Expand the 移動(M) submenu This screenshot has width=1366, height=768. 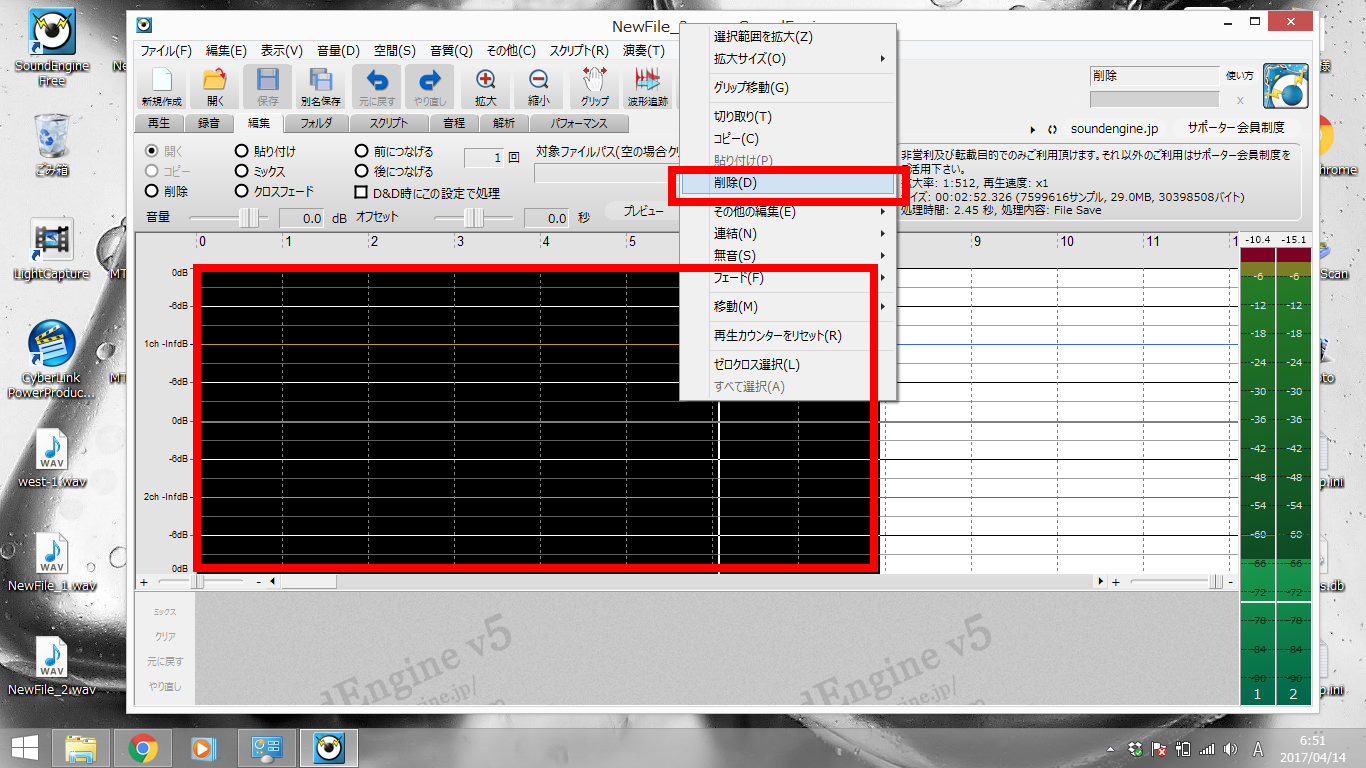[x=788, y=307]
